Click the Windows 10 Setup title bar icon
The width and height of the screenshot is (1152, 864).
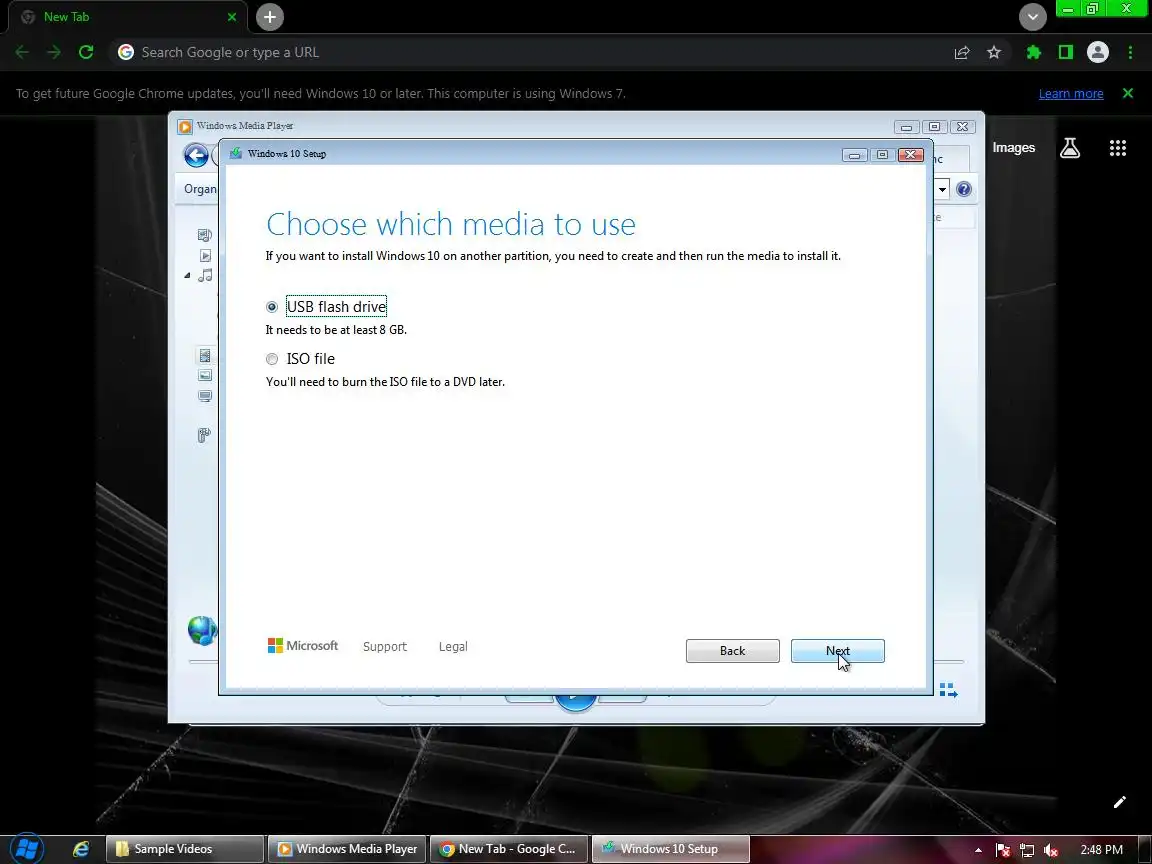pos(235,154)
